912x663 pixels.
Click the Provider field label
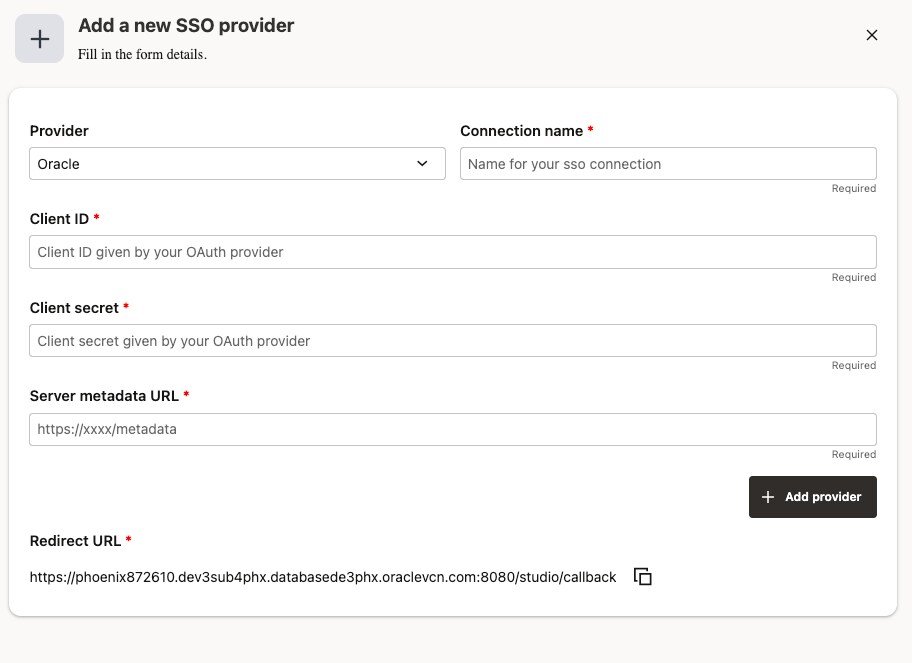59,131
